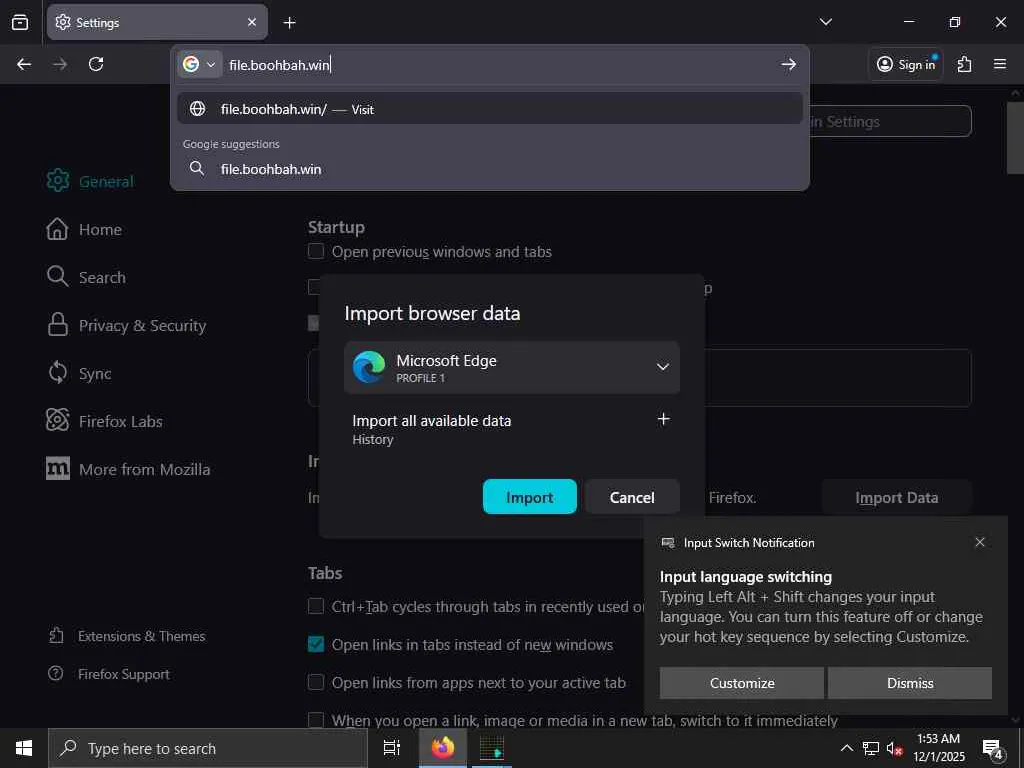Open Privacy & Security settings

point(126,325)
